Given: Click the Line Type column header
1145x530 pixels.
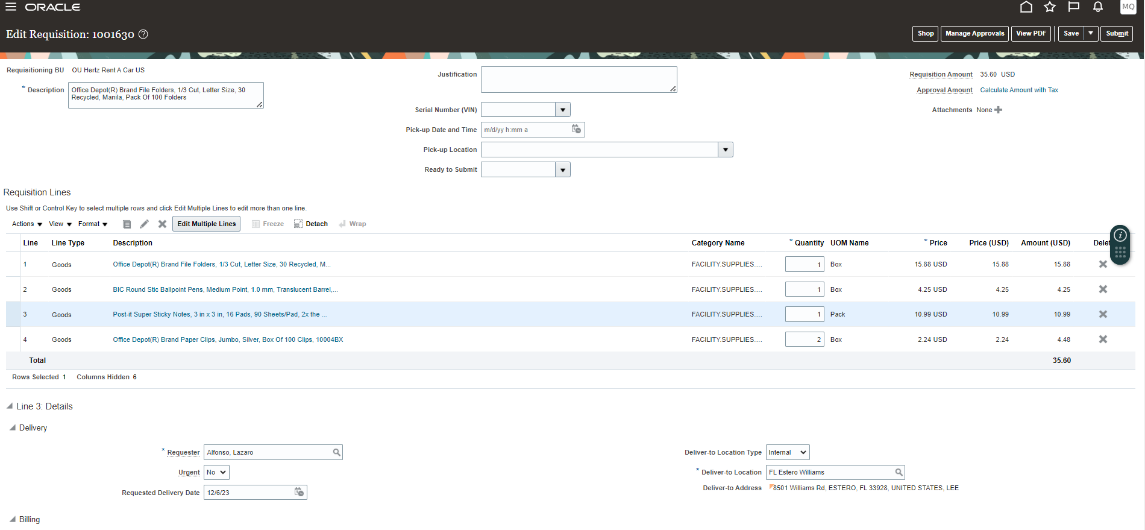Looking at the screenshot, I should [x=67, y=243].
